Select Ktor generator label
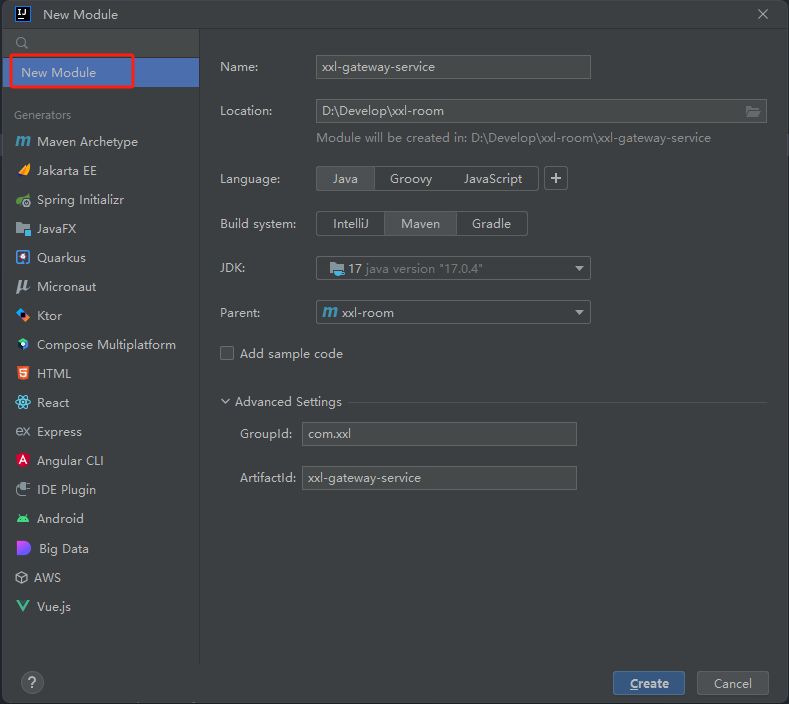The height and width of the screenshot is (704, 789). [49, 316]
